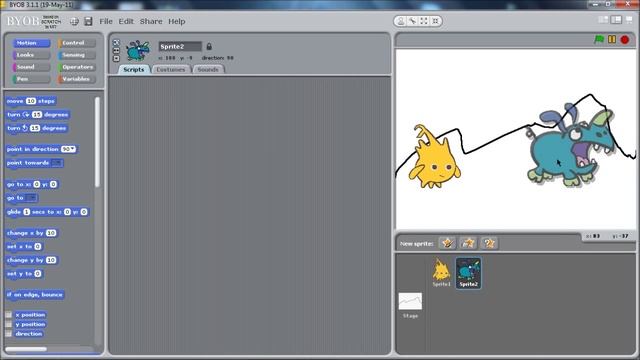Select Sprite2 in the sprite list

tap(468, 273)
